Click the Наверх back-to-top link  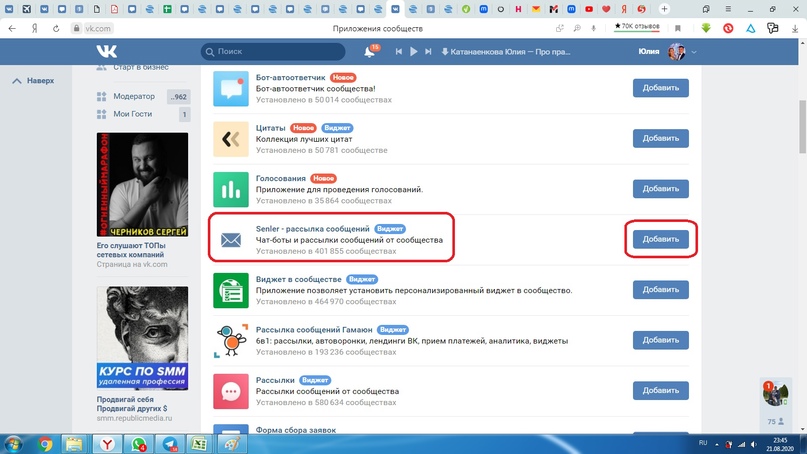point(33,81)
